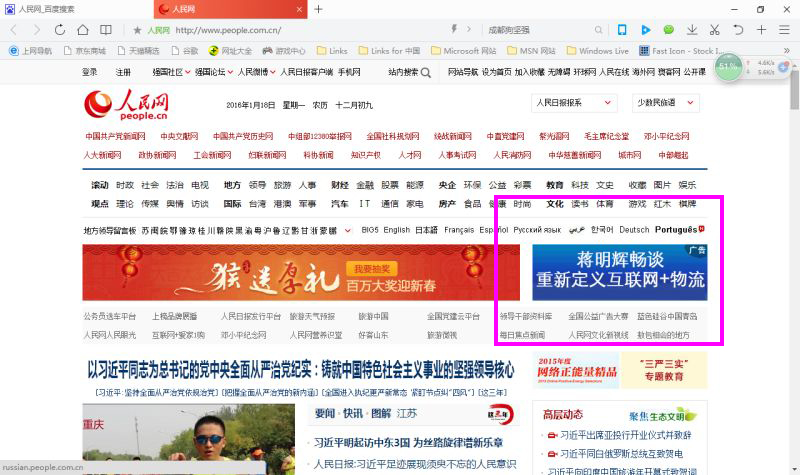Click the address bar URL field
The height and width of the screenshot is (475, 800).
[306, 30]
